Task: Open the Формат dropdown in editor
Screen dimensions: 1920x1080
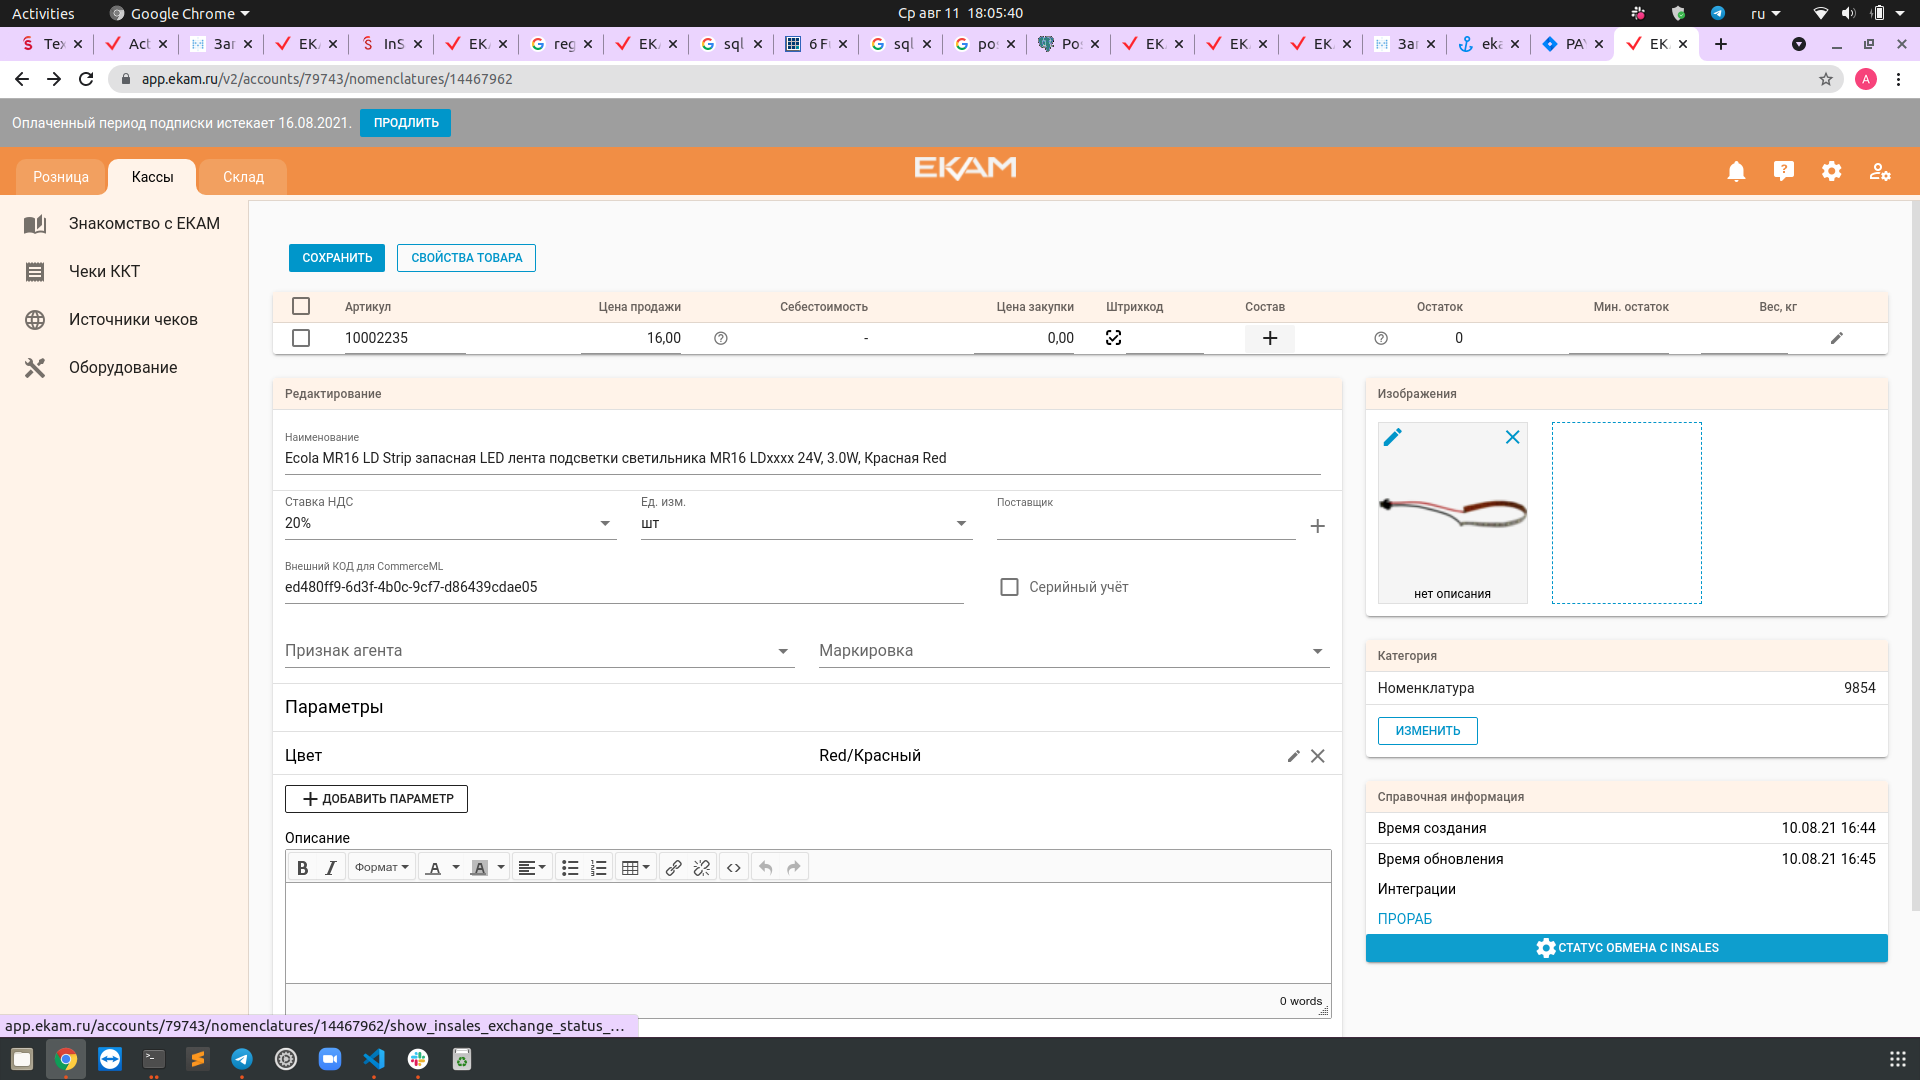Action: tap(382, 868)
